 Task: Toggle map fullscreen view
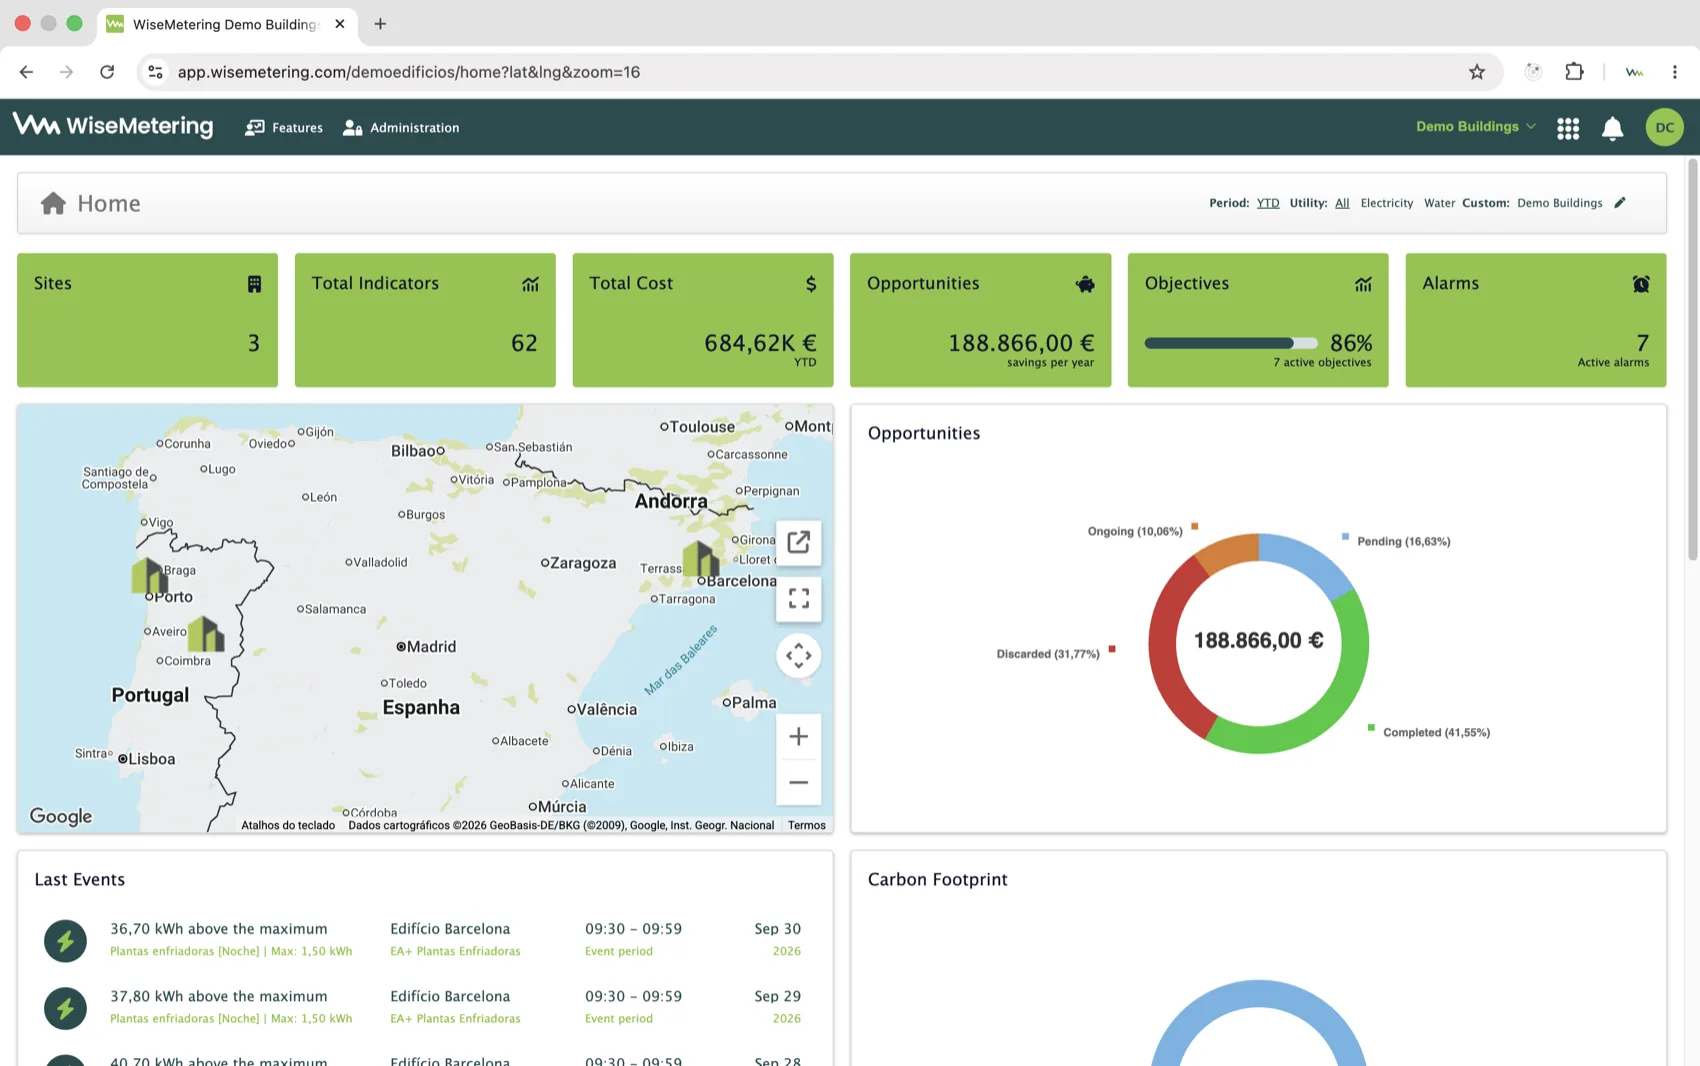[x=798, y=598]
